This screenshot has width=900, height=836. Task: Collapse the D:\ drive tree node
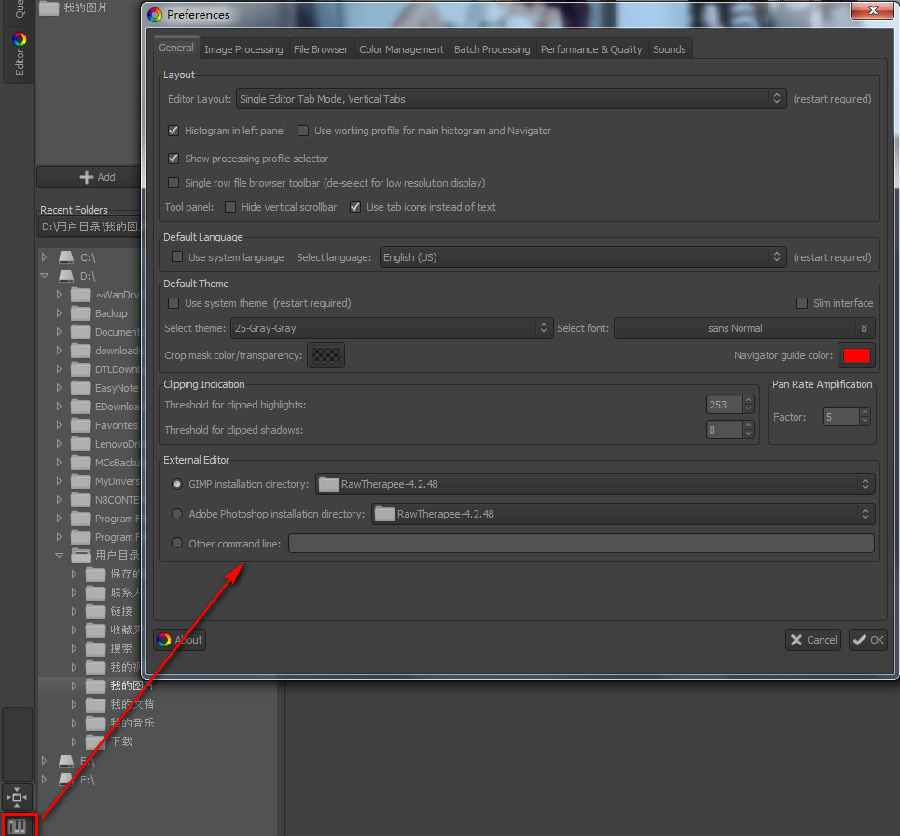[x=45, y=276]
